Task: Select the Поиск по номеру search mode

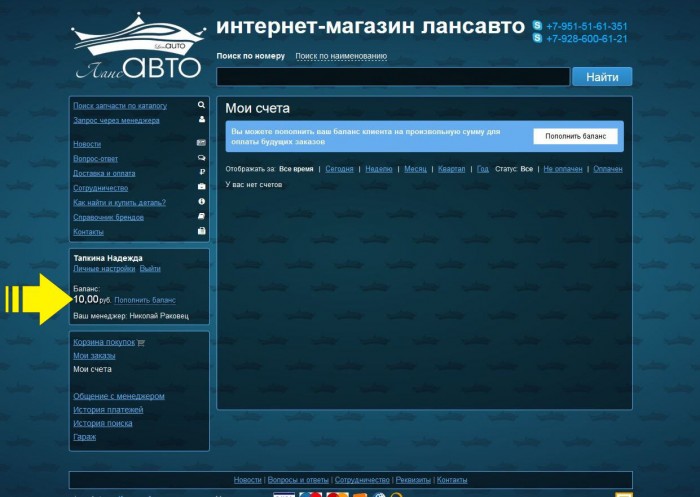Action: coord(250,56)
